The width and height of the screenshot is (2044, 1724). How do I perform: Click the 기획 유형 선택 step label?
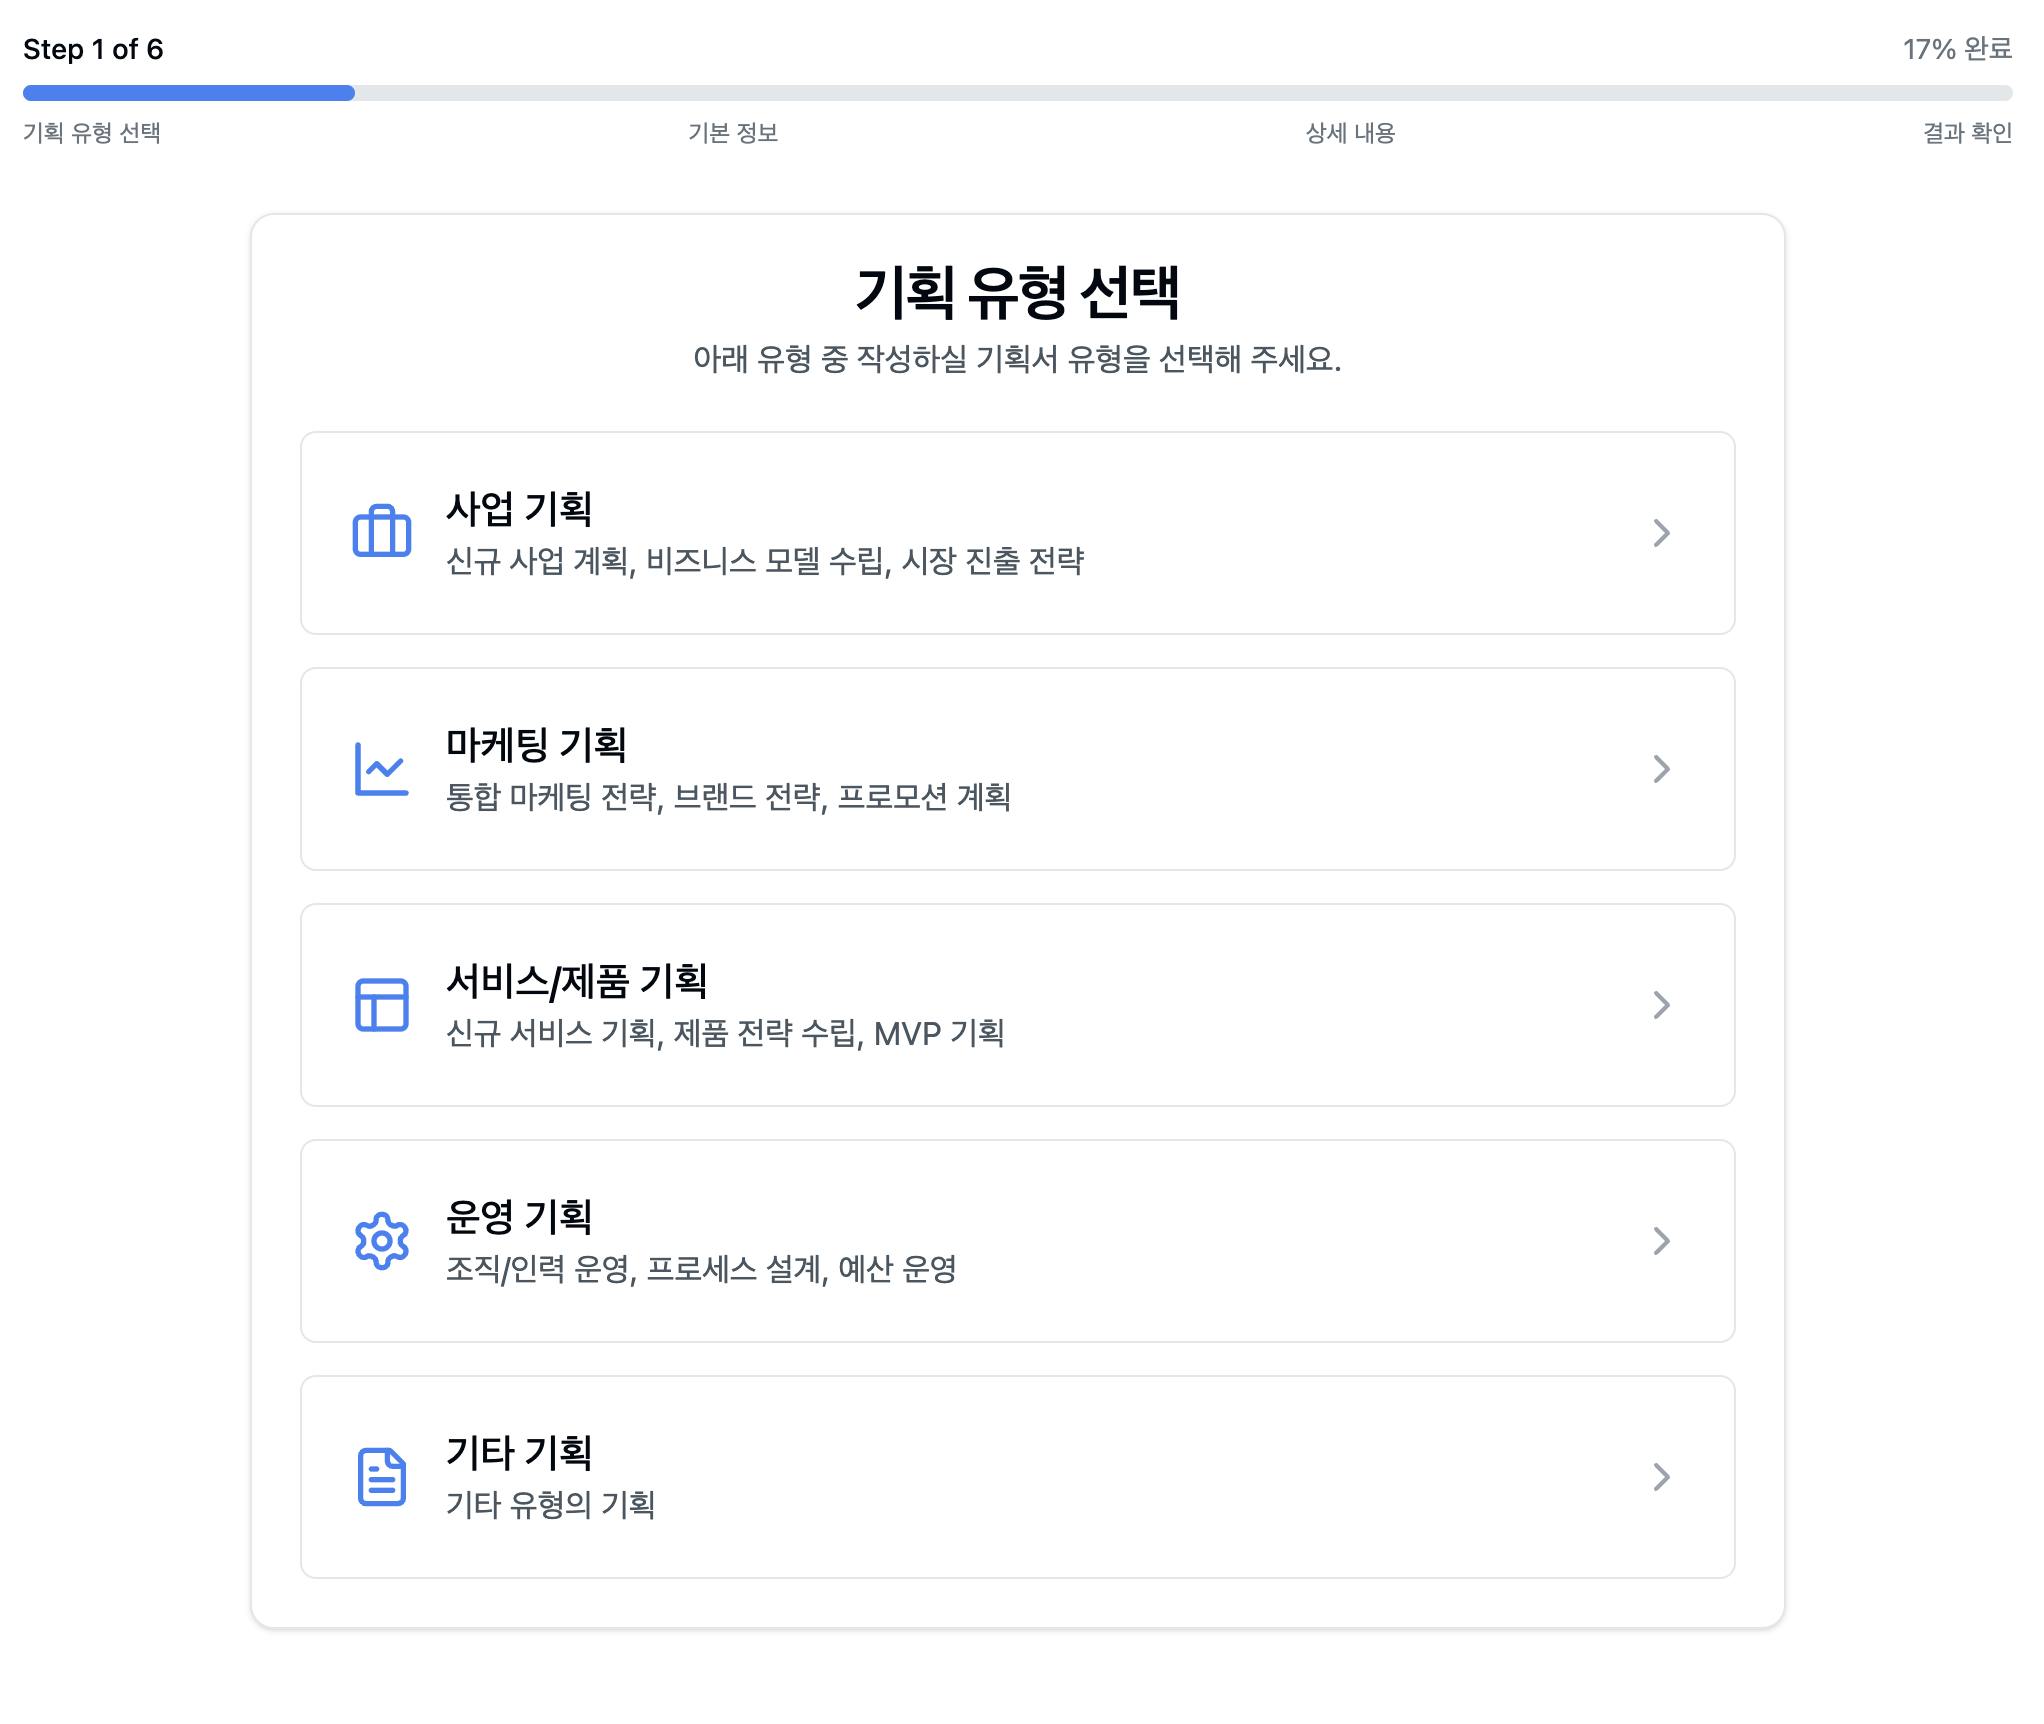[x=92, y=133]
